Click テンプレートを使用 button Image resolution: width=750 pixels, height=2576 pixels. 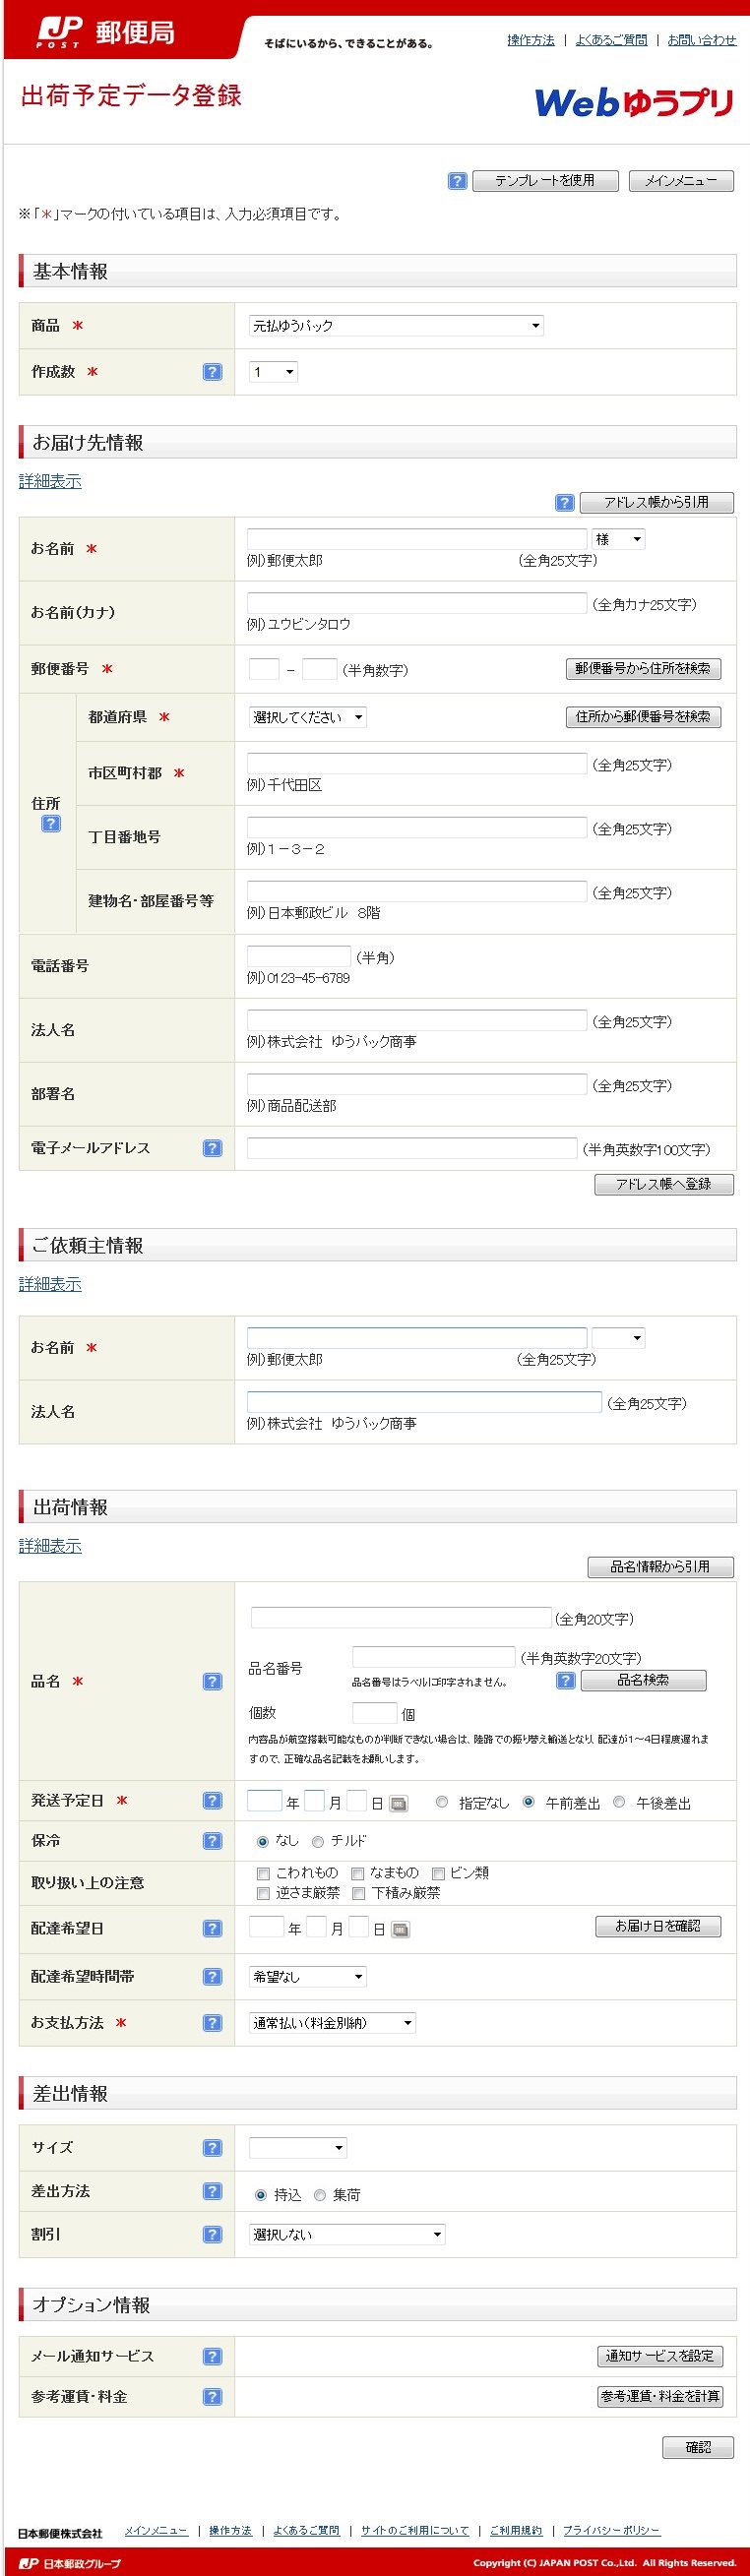pyautogui.click(x=545, y=181)
